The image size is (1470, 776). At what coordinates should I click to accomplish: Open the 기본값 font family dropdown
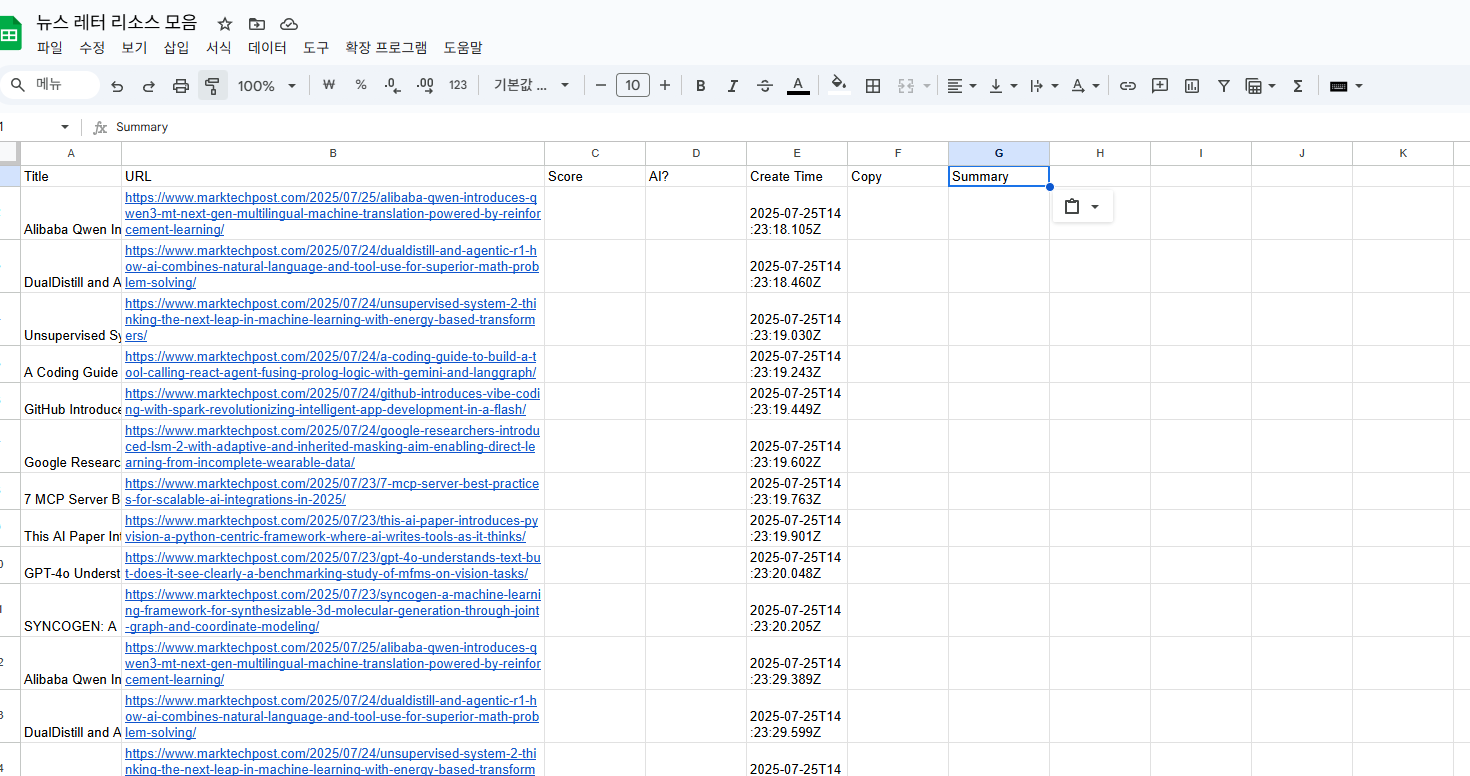tap(531, 85)
